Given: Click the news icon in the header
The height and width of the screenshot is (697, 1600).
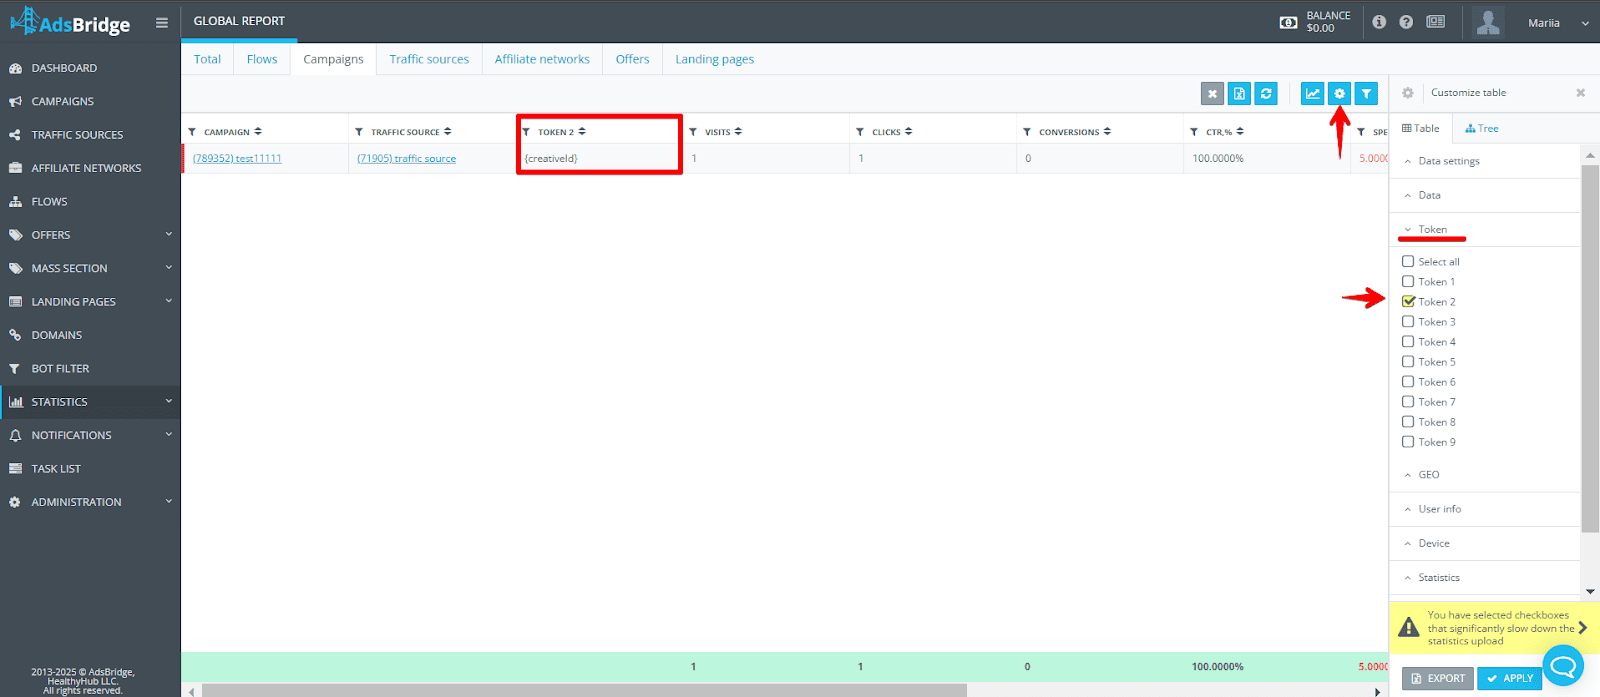Looking at the screenshot, I should [1435, 22].
